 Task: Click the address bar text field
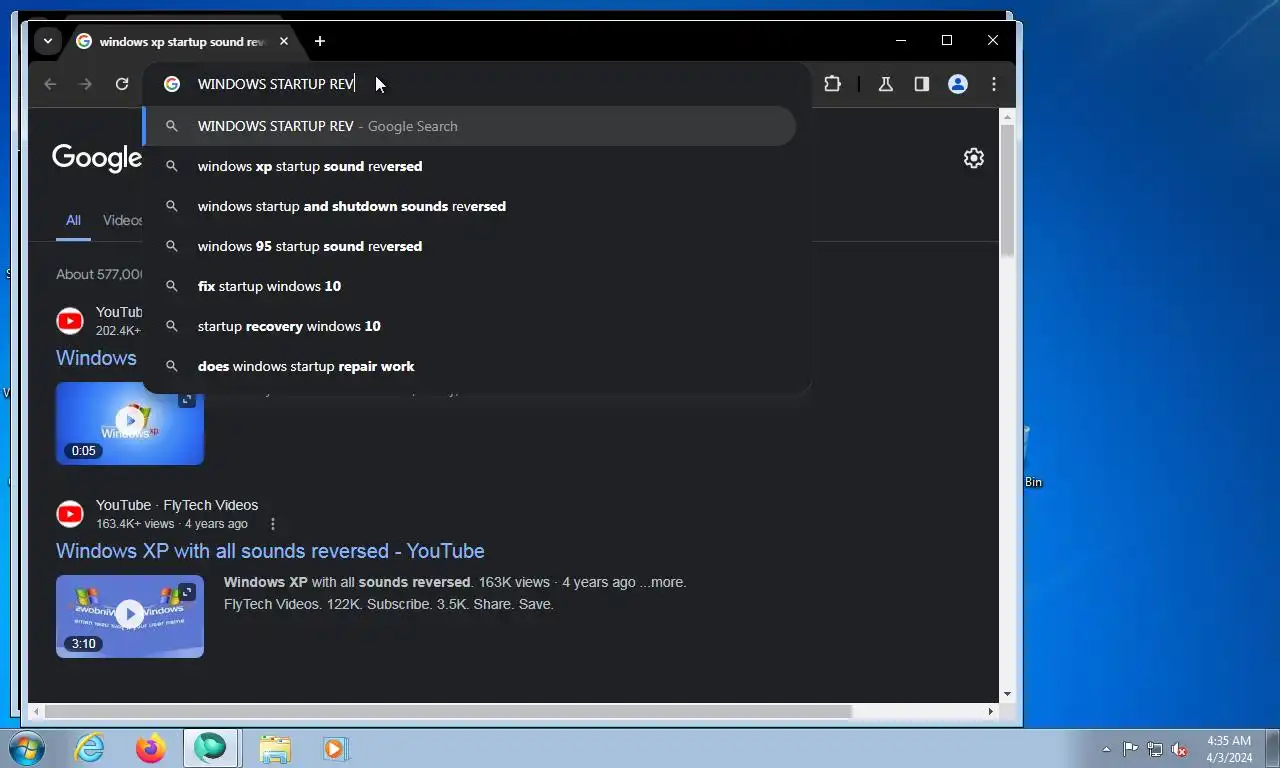point(478,84)
